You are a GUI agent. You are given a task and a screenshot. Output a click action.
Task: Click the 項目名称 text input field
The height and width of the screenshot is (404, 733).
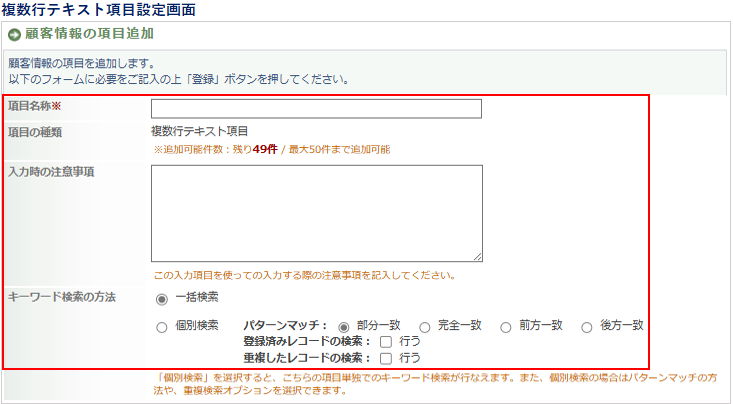(x=316, y=108)
